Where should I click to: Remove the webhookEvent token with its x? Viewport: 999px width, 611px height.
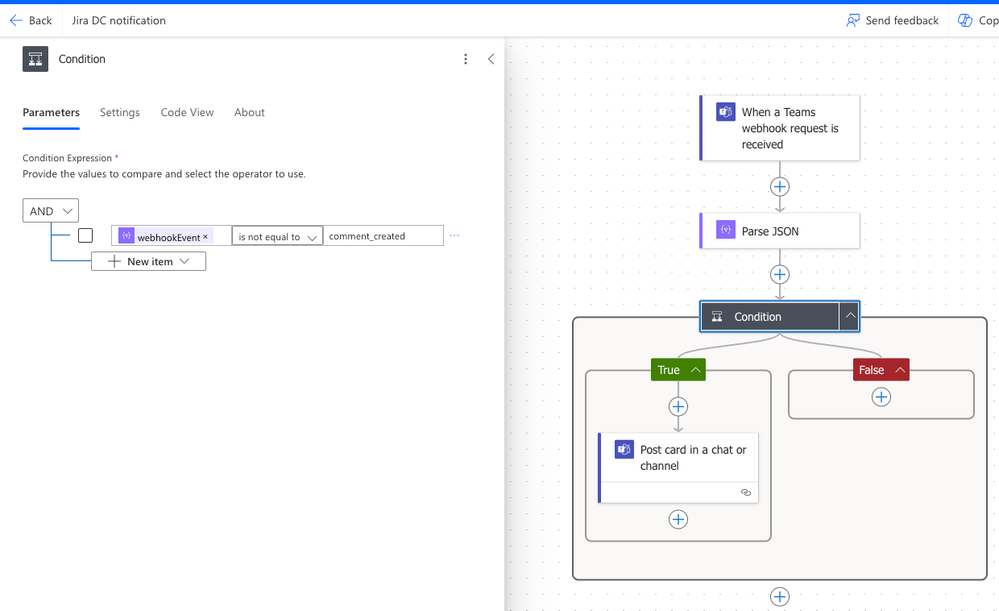[x=205, y=236]
